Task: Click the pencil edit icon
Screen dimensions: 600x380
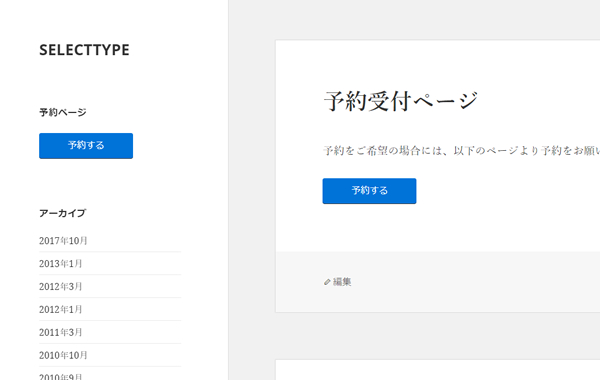Action: [x=327, y=282]
